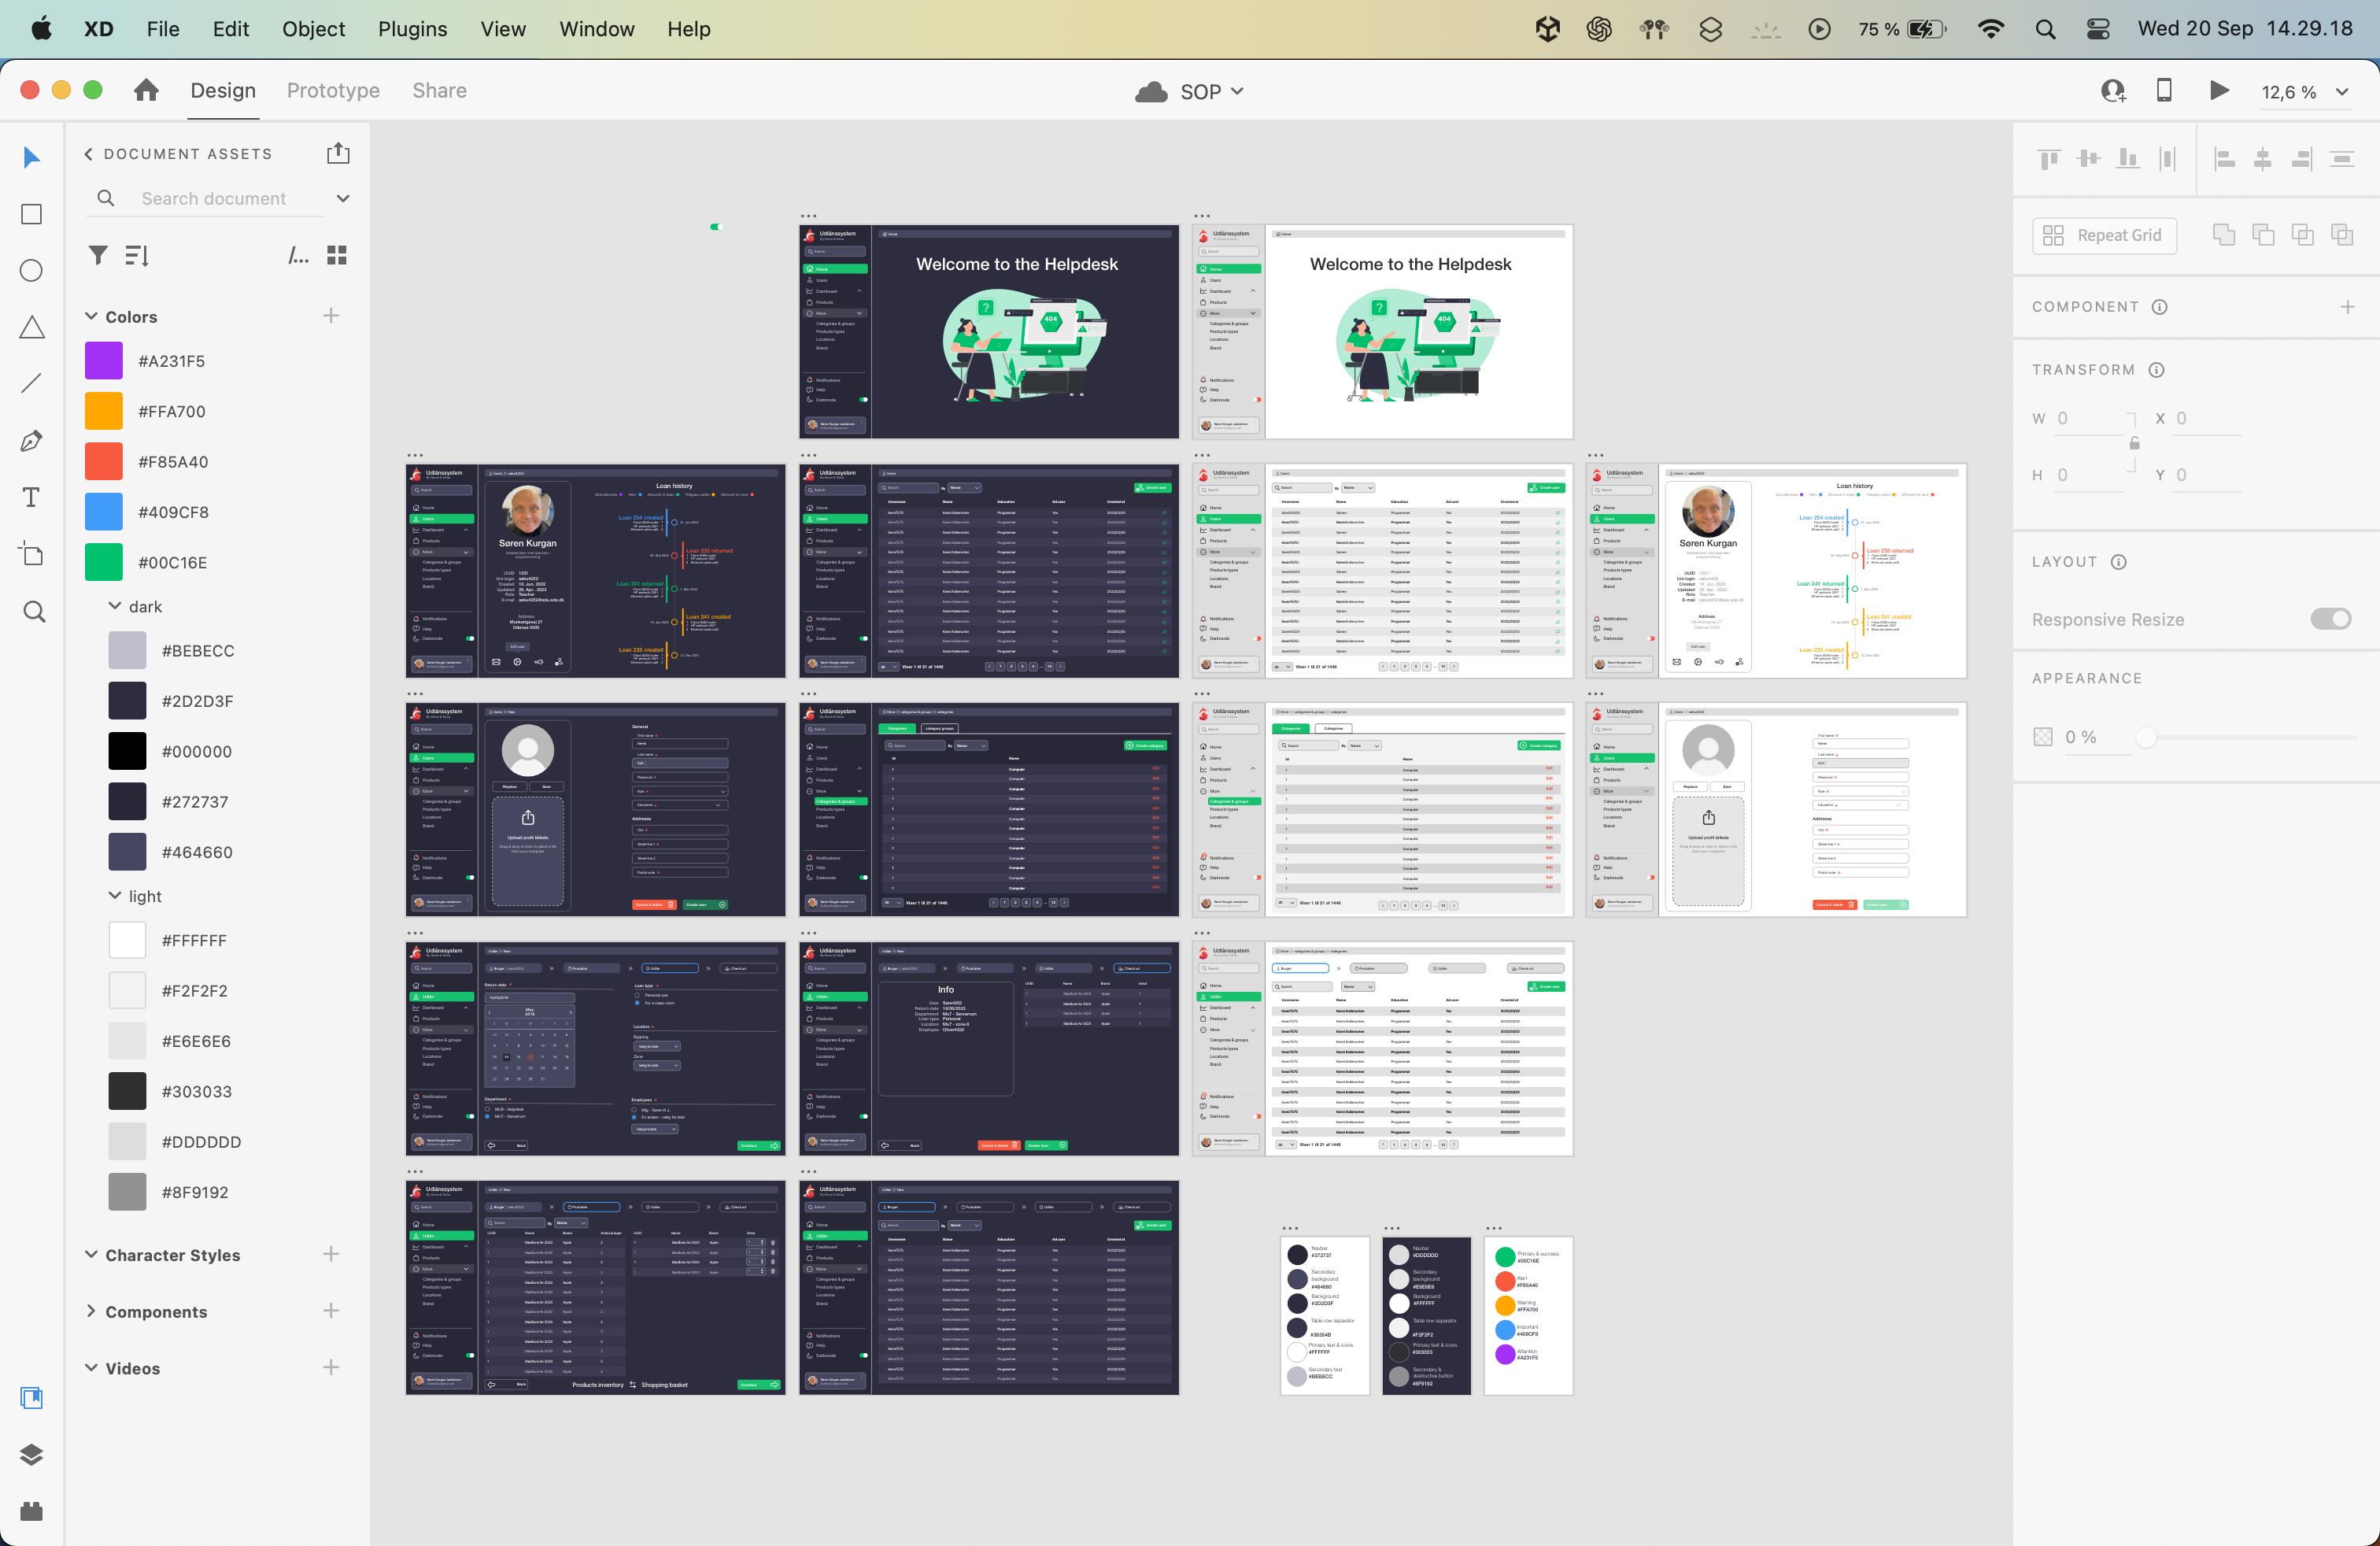
Task: Open the search filter dropdown arrow
Action: [343, 198]
